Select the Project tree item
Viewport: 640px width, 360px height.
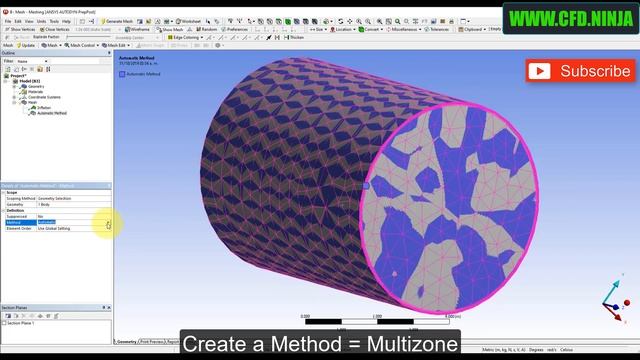18,76
